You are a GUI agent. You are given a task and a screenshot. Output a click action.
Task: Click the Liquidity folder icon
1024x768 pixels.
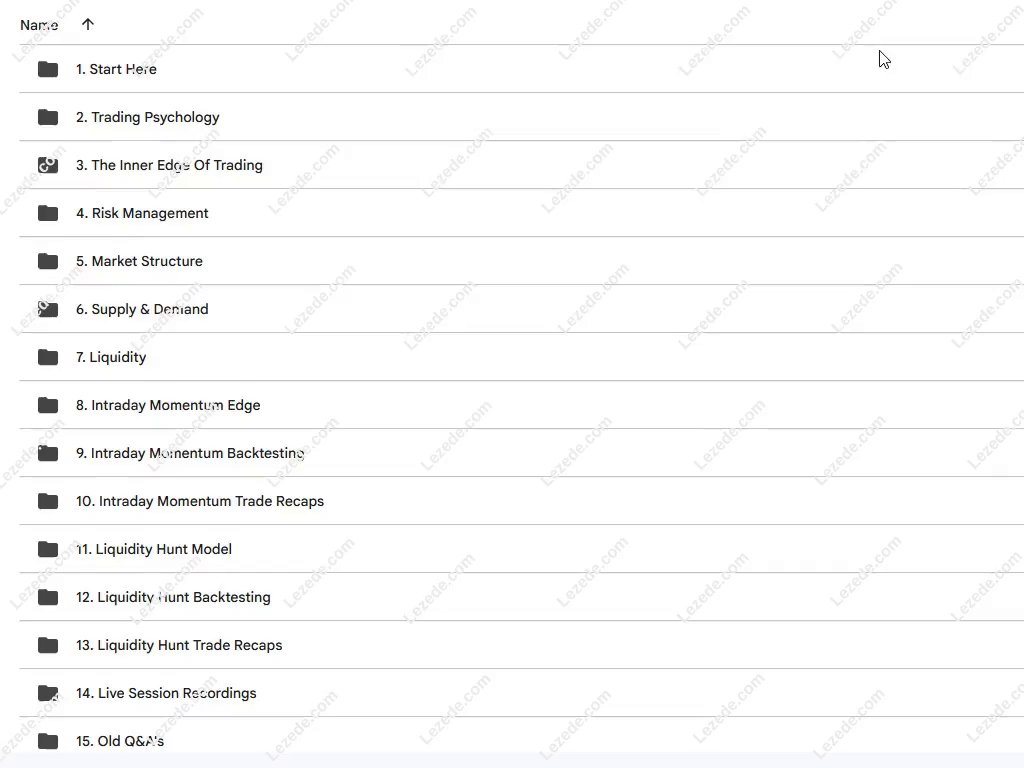(x=48, y=357)
